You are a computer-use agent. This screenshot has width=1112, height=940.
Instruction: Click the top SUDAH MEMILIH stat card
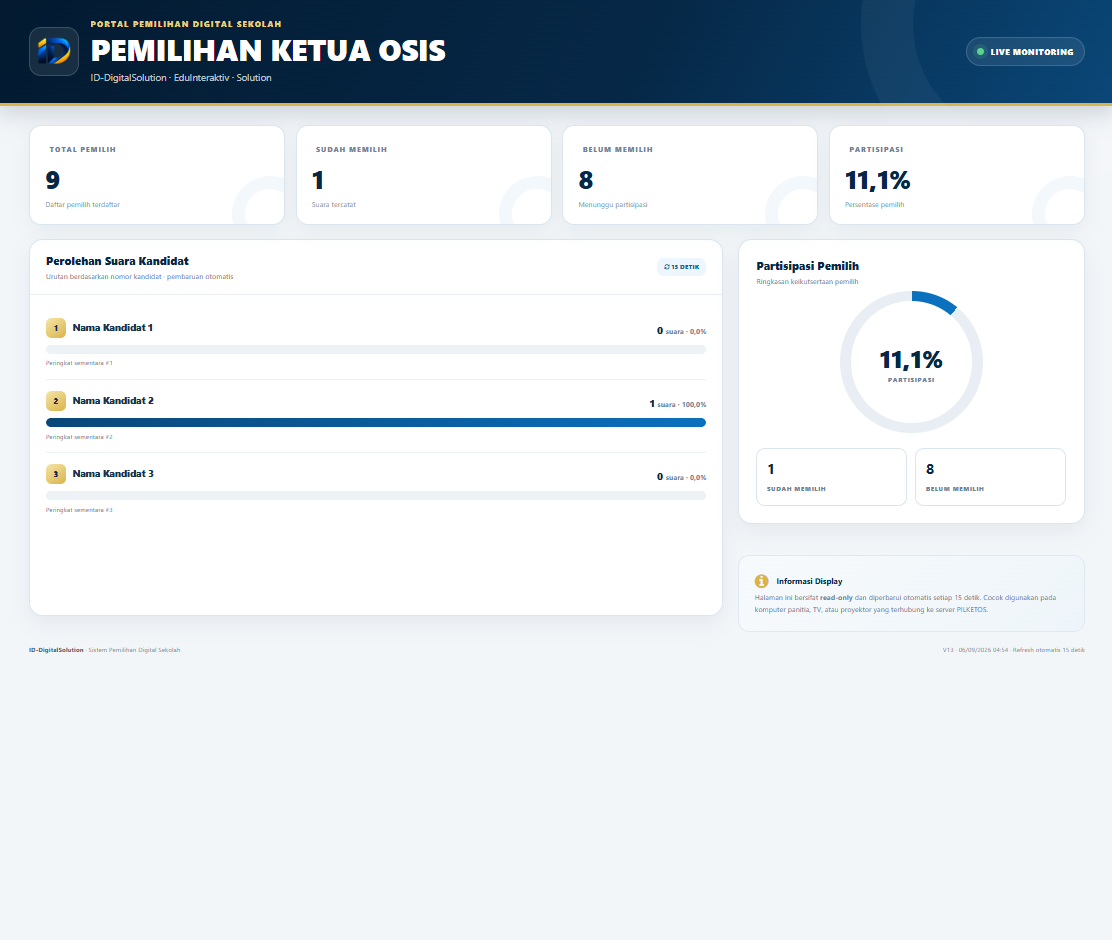pyautogui.click(x=423, y=175)
